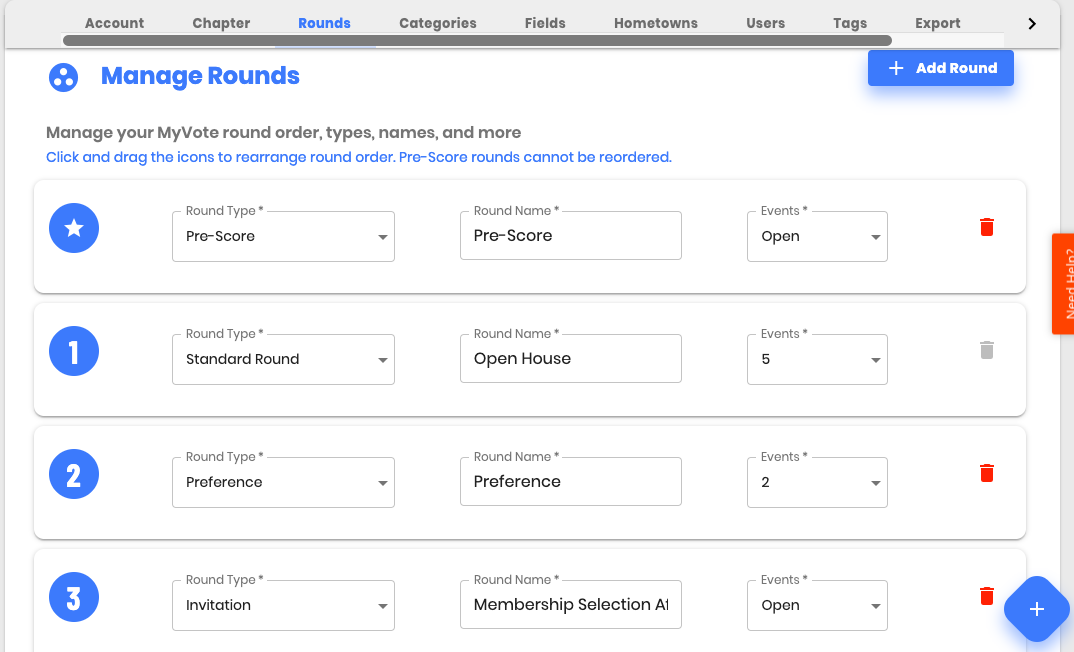The image size is (1074, 652).
Task: Open Events dropdown for Membership Selection round
Action: point(817,605)
